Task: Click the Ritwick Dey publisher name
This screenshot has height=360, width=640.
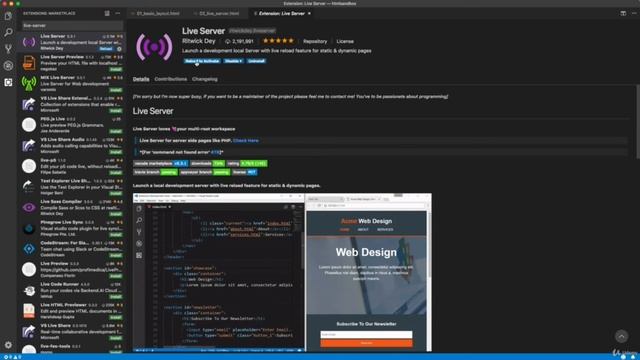Action: 199,41
